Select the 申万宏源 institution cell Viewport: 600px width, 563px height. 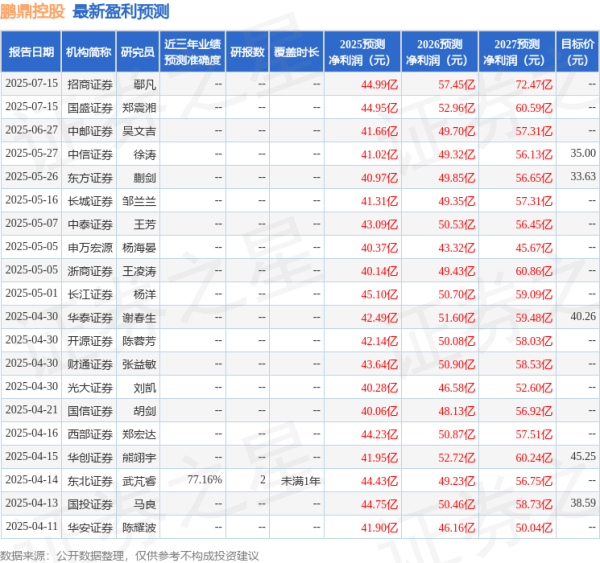[87, 246]
